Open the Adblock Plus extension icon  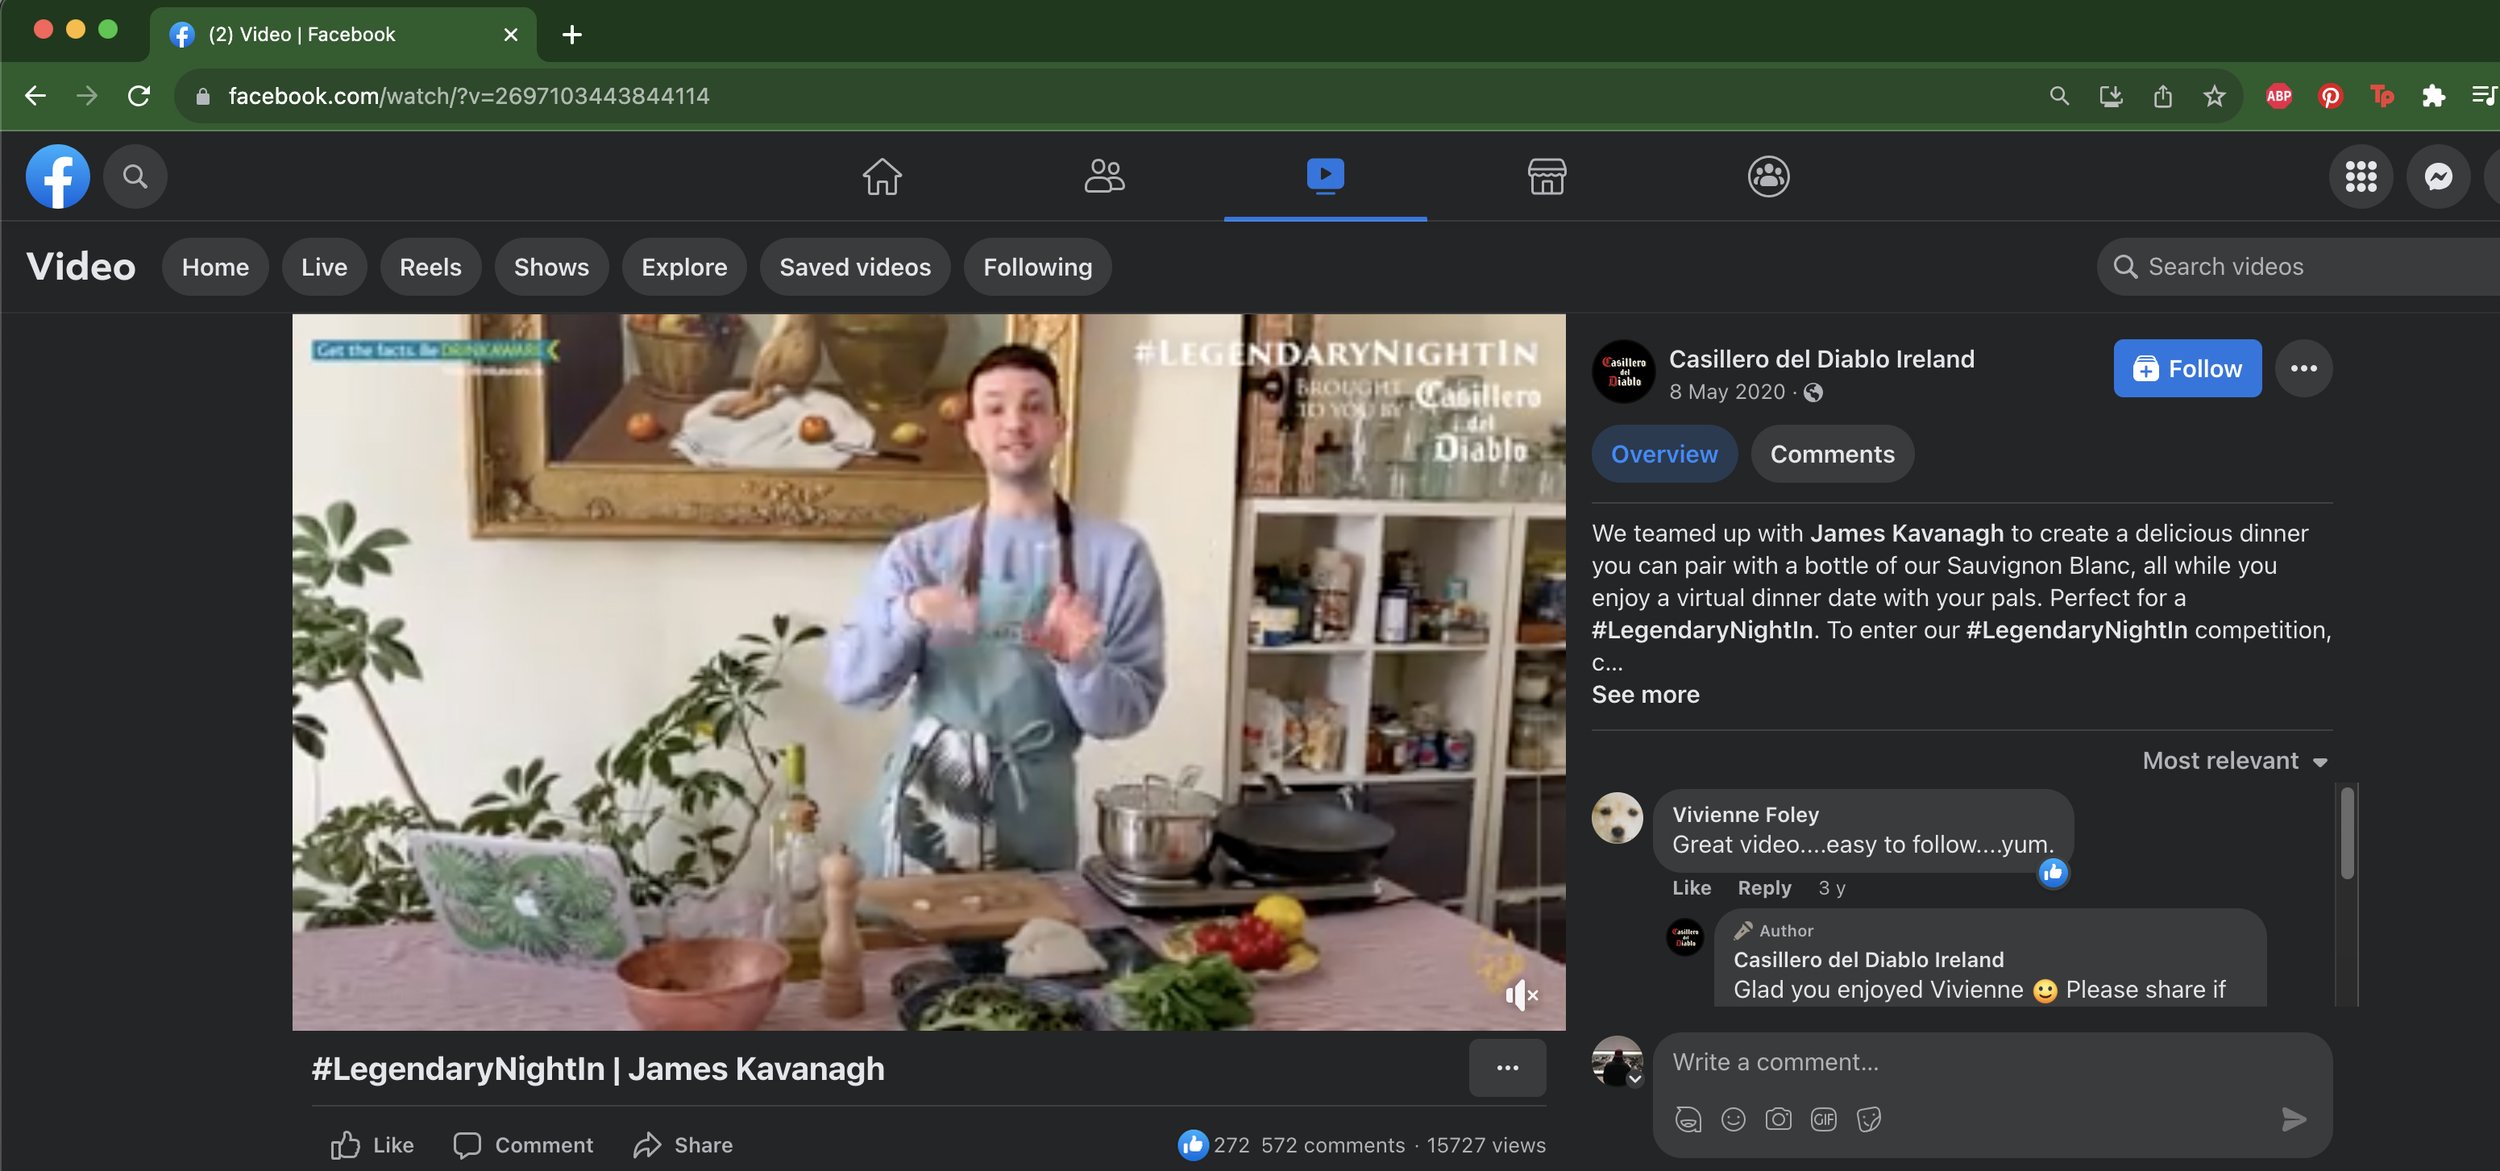tap(2279, 96)
